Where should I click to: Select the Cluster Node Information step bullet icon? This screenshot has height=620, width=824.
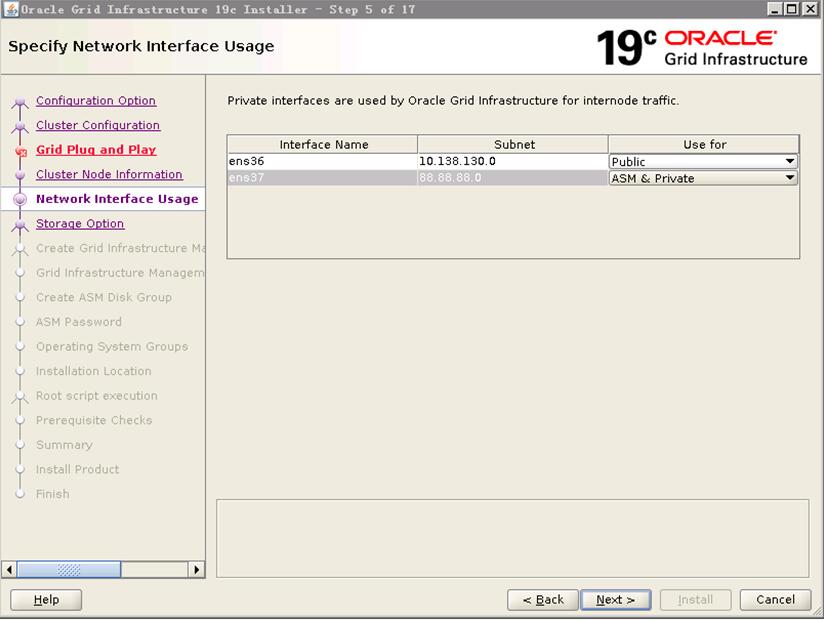[20, 175]
